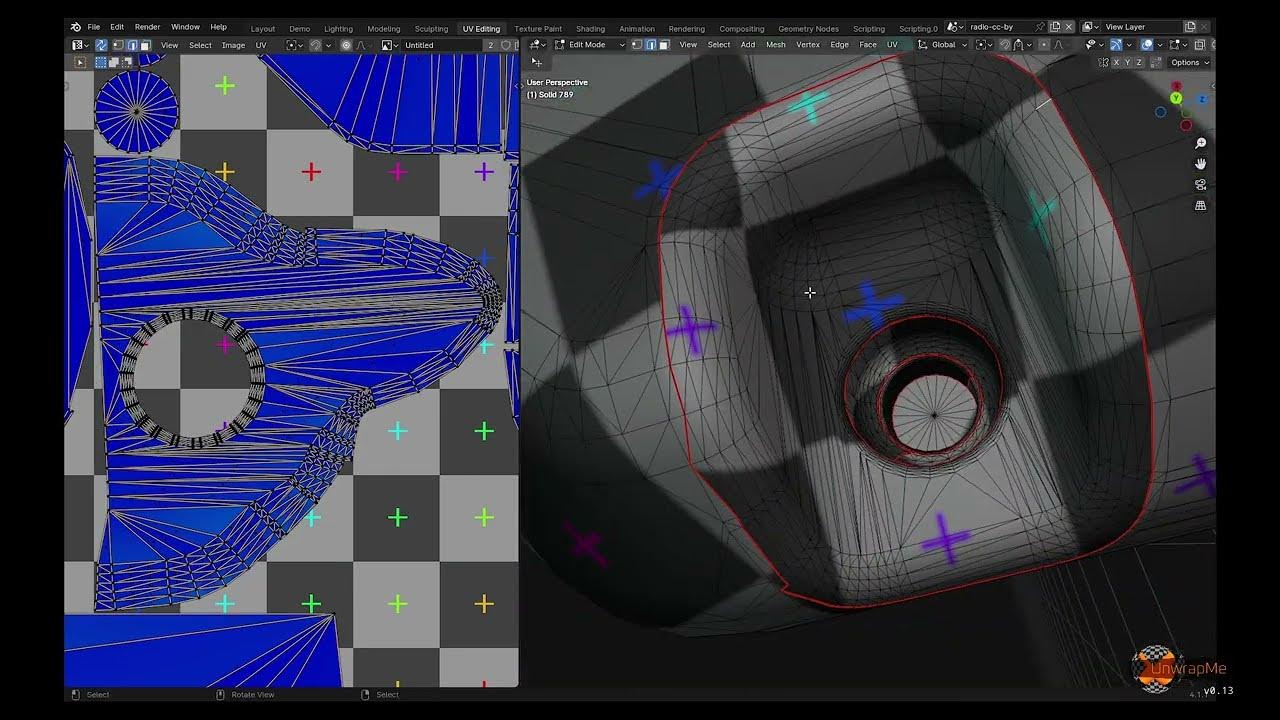Select the box select tool in the UV editor
The height and width of the screenshot is (720, 1280).
(101, 62)
